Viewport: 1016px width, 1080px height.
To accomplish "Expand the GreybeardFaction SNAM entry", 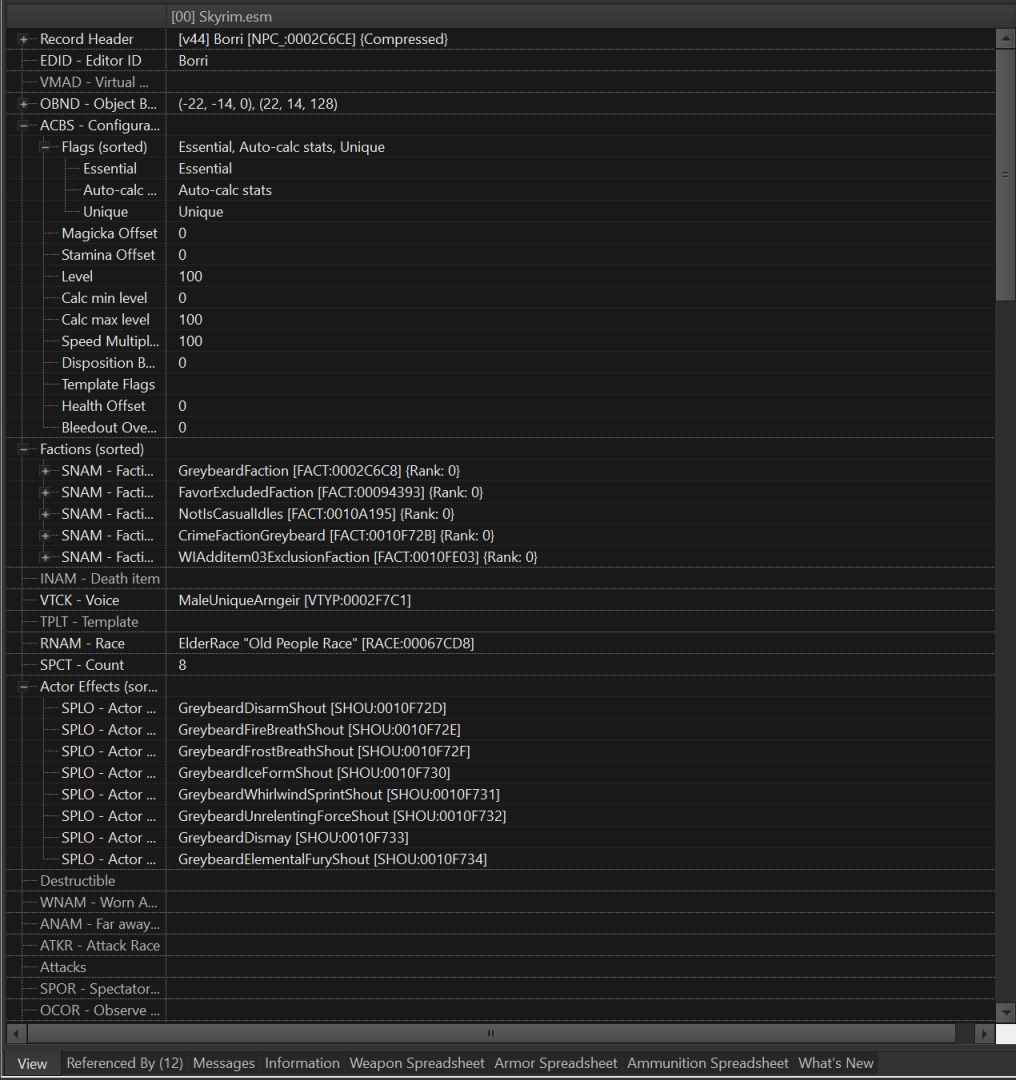I will (x=45, y=471).
